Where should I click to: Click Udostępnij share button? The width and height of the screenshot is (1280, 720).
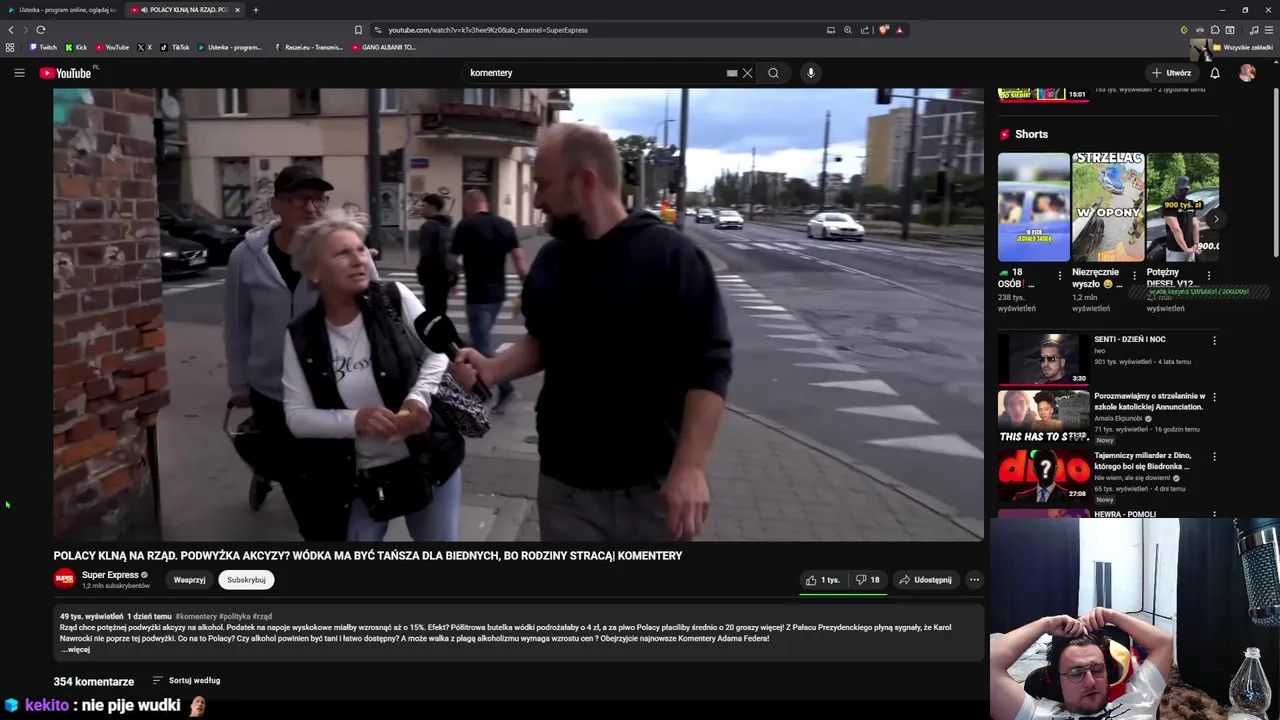click(x=925, y=580)
